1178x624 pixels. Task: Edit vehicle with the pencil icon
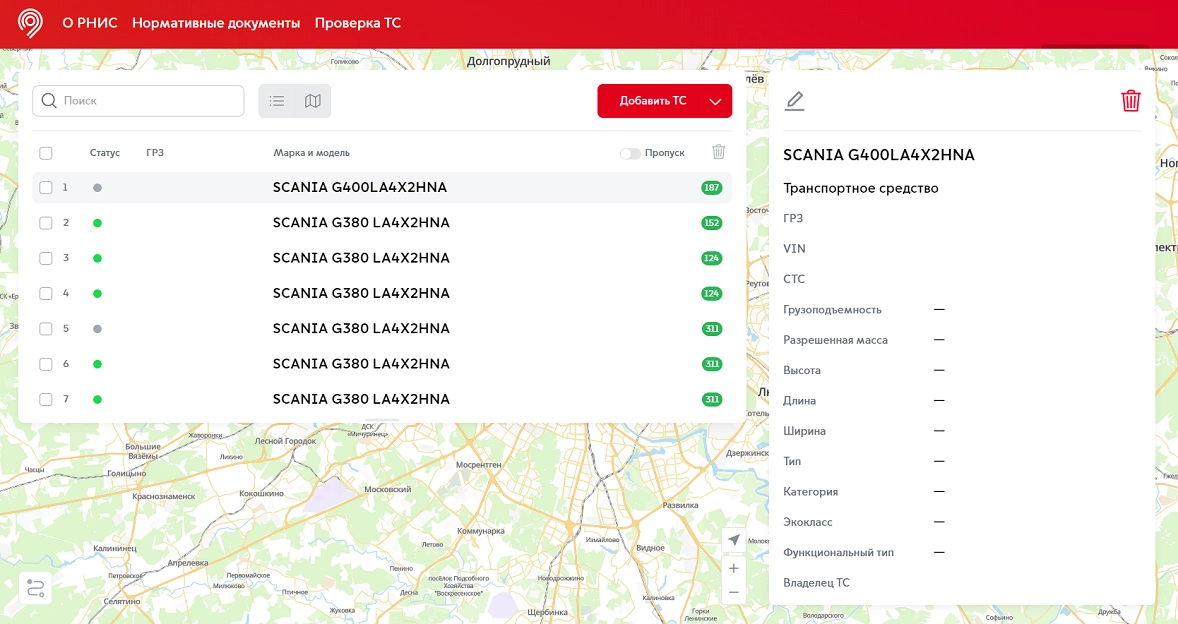(x=794, y=101)
